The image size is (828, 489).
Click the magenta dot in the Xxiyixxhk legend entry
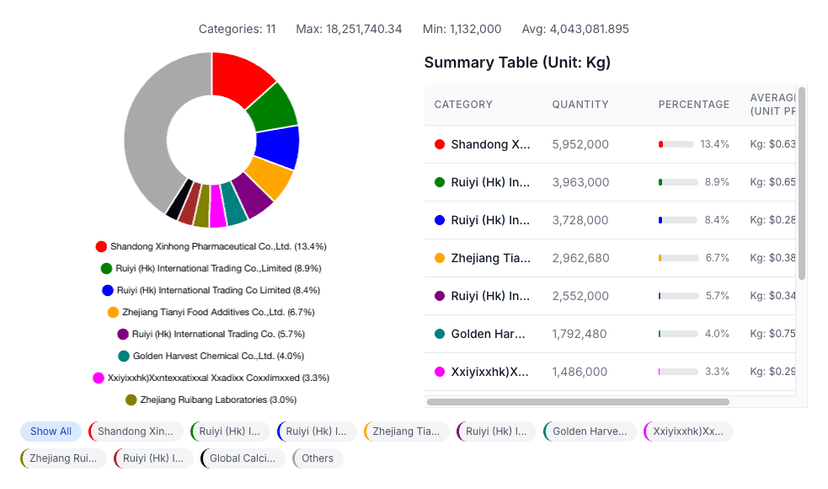pyautogui.click(x=98, y=378)
